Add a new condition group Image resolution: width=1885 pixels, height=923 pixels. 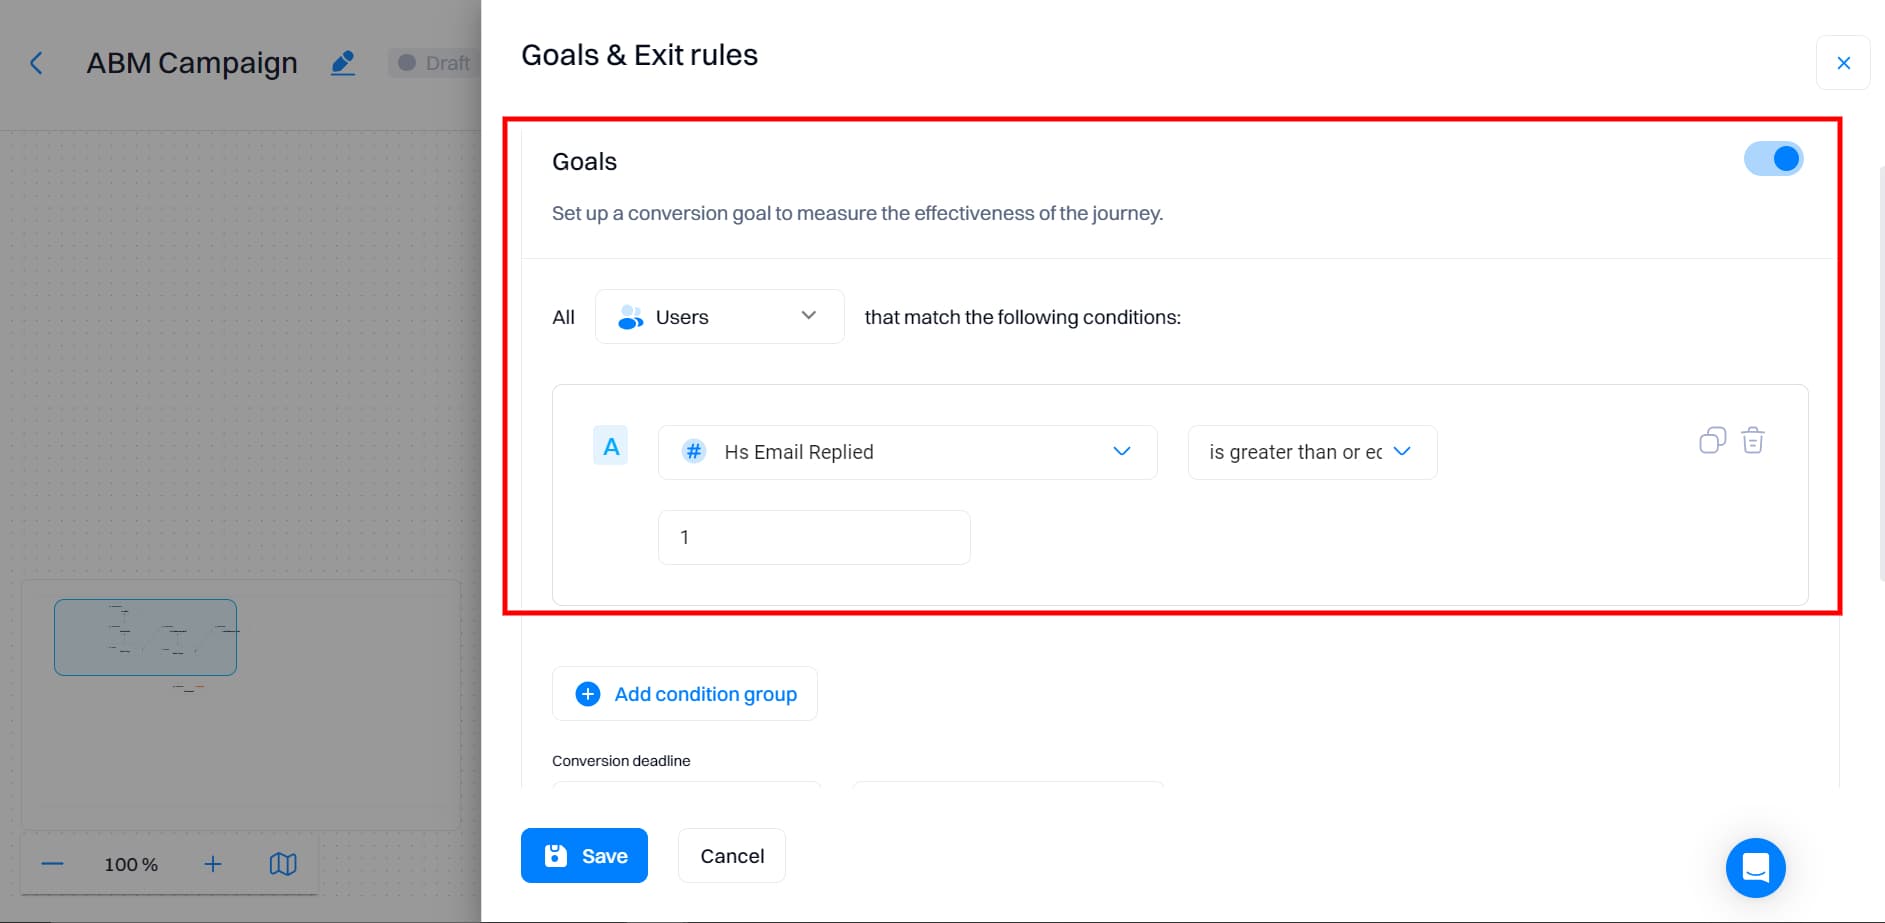pos(684,693)
